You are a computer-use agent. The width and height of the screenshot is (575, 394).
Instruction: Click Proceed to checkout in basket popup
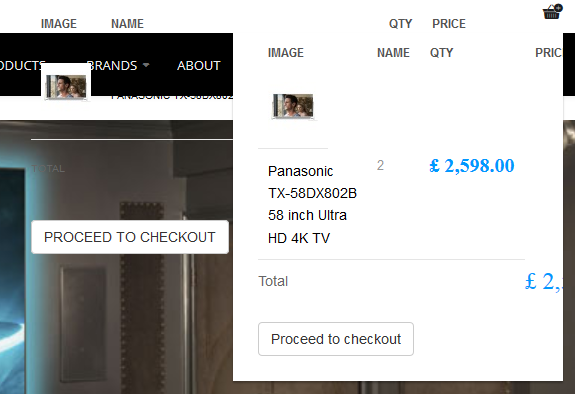tap(336, 339)
